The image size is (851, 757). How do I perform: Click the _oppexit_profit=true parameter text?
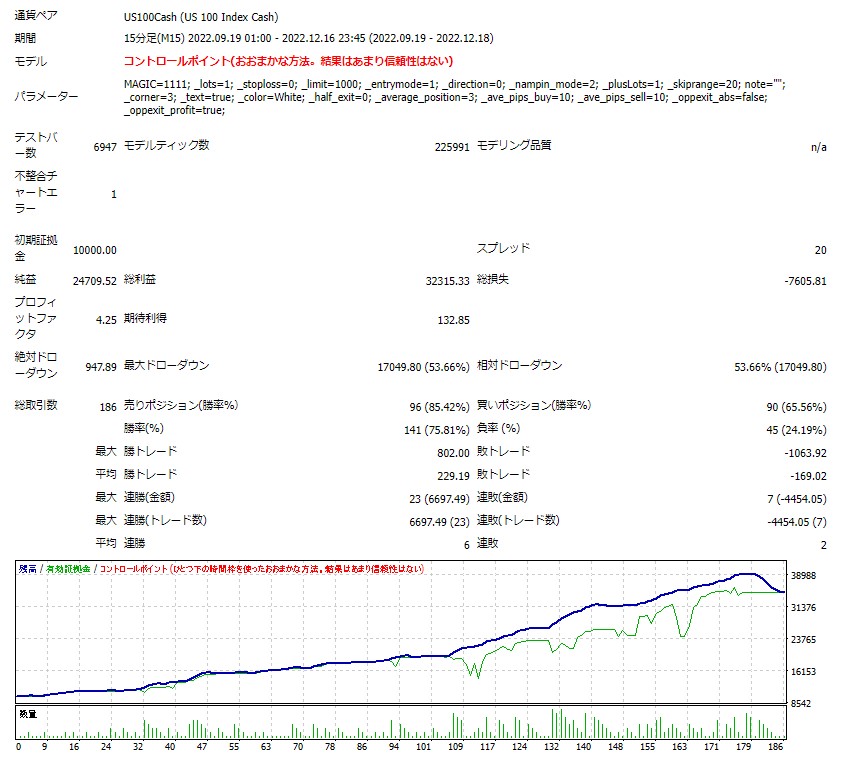[x=174, y=111]
